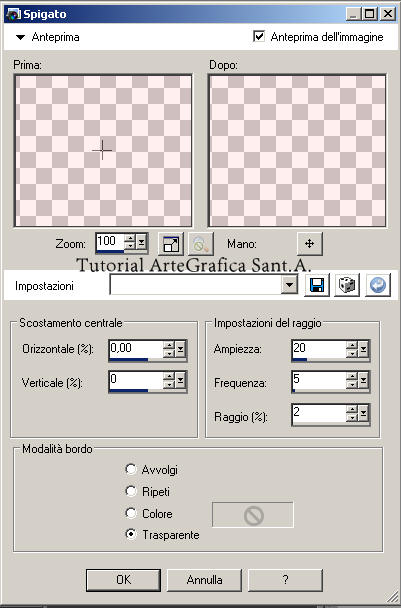
Task: Open help with the ? button
Action: coord(285,580)
